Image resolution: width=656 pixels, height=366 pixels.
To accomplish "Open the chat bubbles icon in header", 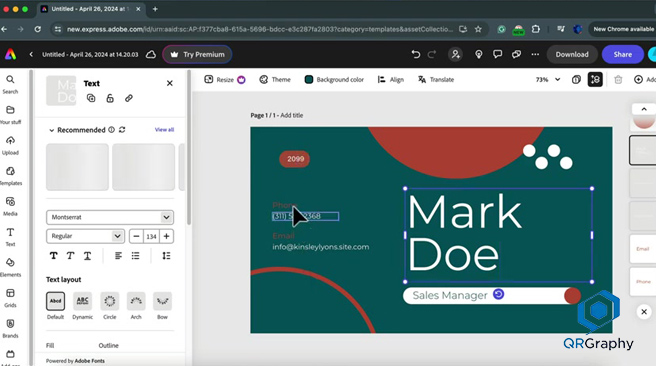I will click(x=516, y=54).
